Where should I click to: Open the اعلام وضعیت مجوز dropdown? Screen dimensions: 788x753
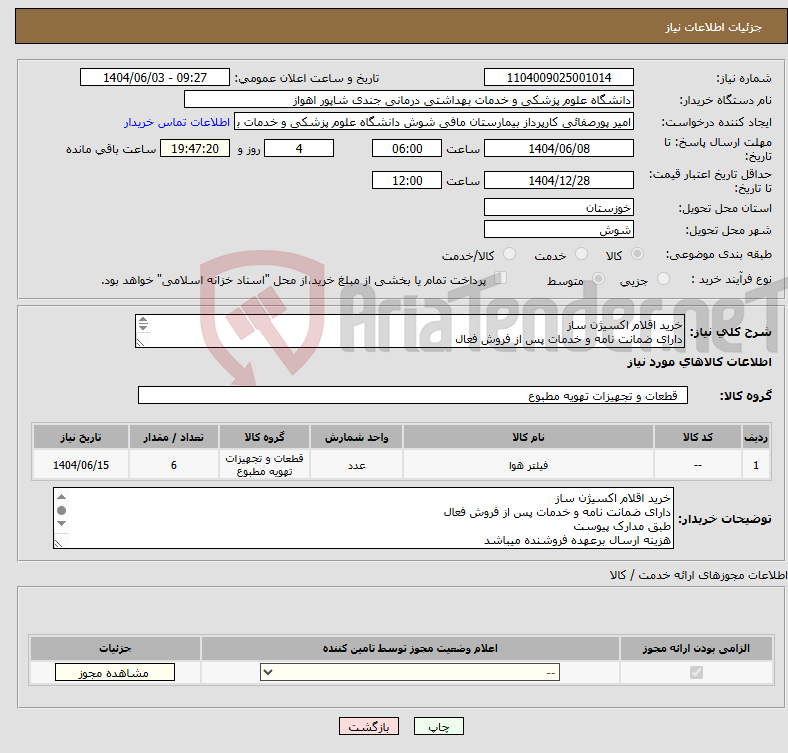(x=410, y=673)
